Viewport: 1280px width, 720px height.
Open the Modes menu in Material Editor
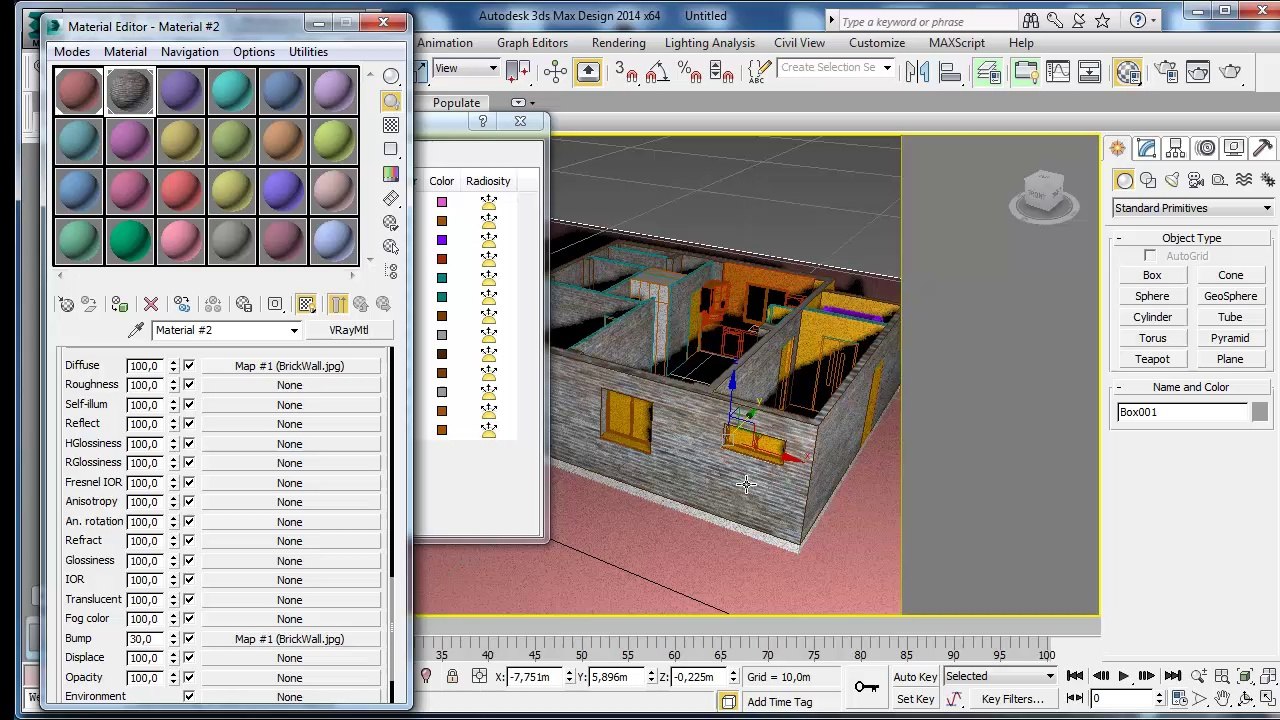coord(72,52)
